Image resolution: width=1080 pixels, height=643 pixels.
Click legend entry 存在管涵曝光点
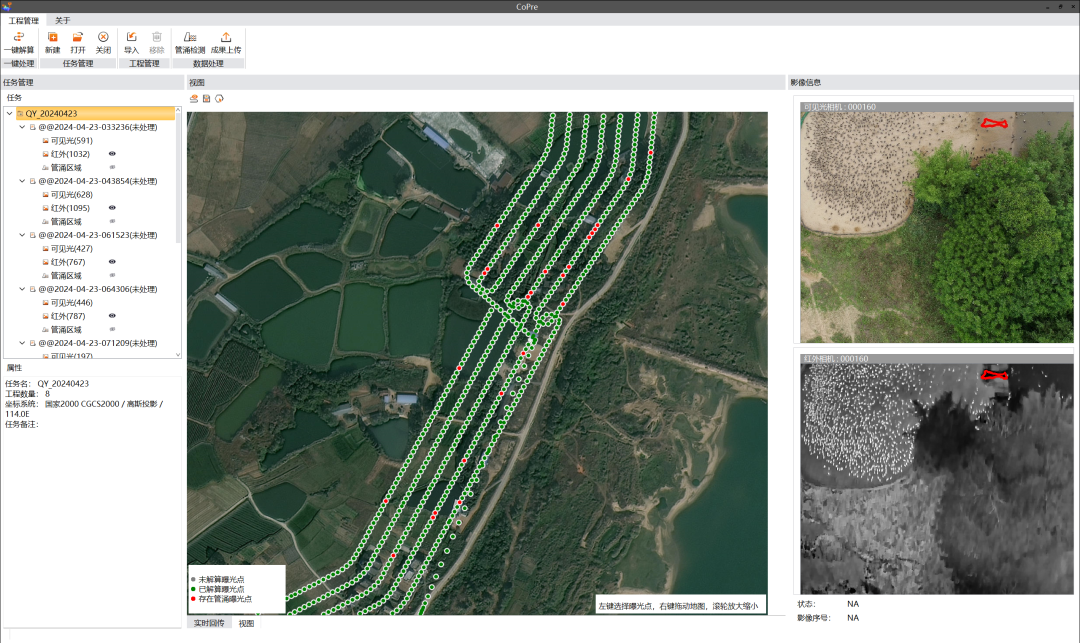225,599
